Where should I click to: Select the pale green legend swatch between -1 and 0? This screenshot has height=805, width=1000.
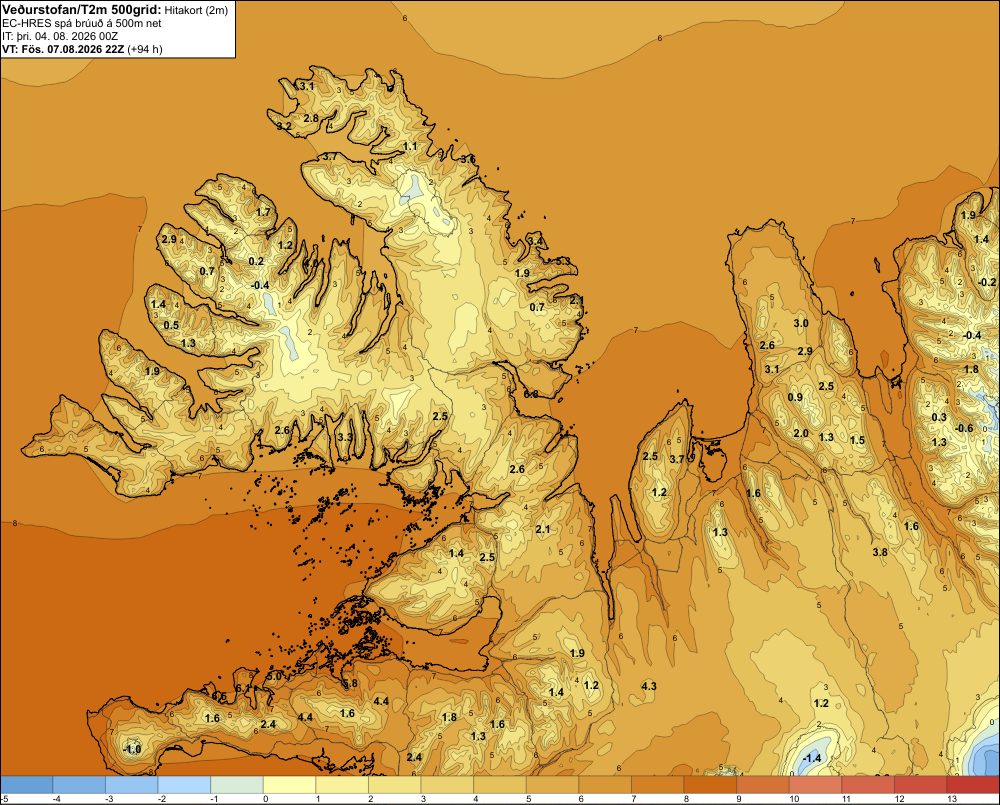[237, 785]
